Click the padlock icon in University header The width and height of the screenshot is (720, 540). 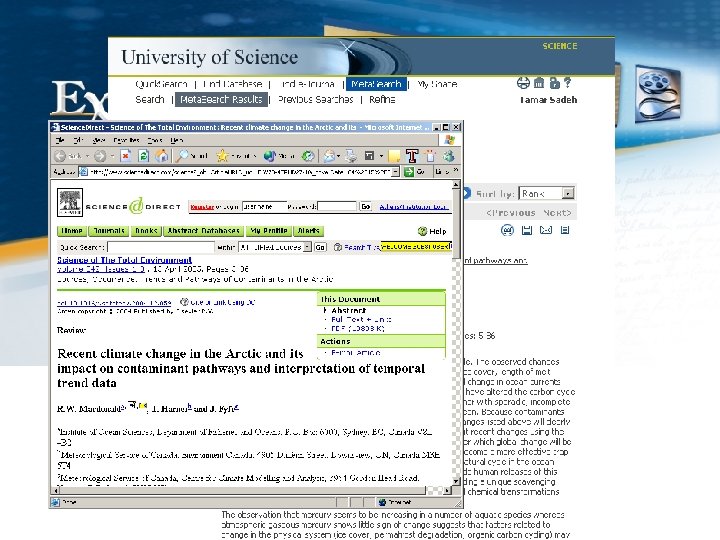pyautogui.click(x=555, y=83)
